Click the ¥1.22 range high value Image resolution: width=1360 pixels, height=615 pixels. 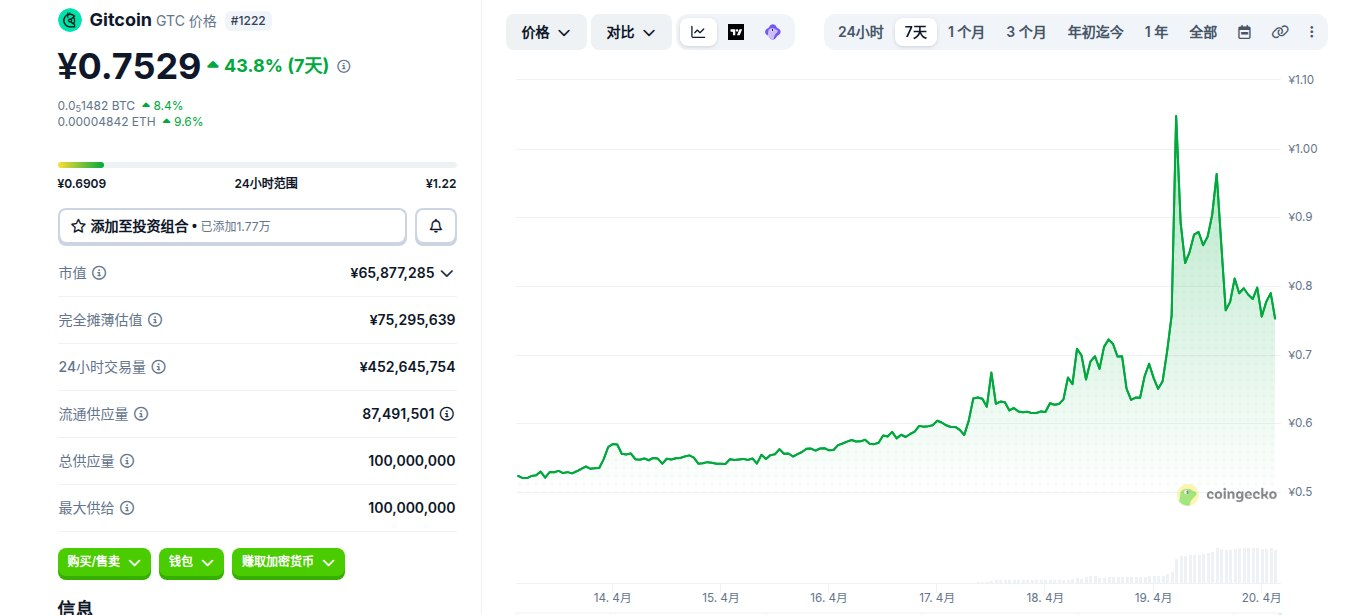(x=441, y=183)
